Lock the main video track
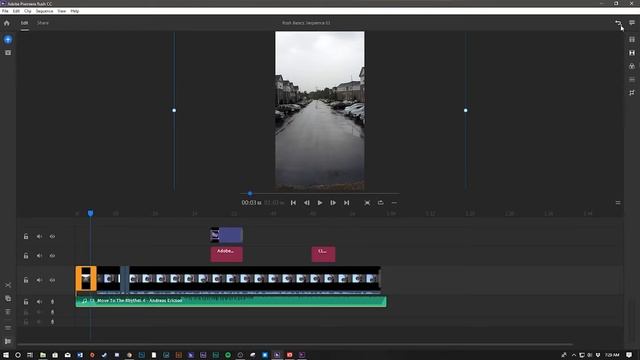Viewport: 640px width, 360px height. tap(26, 280)
